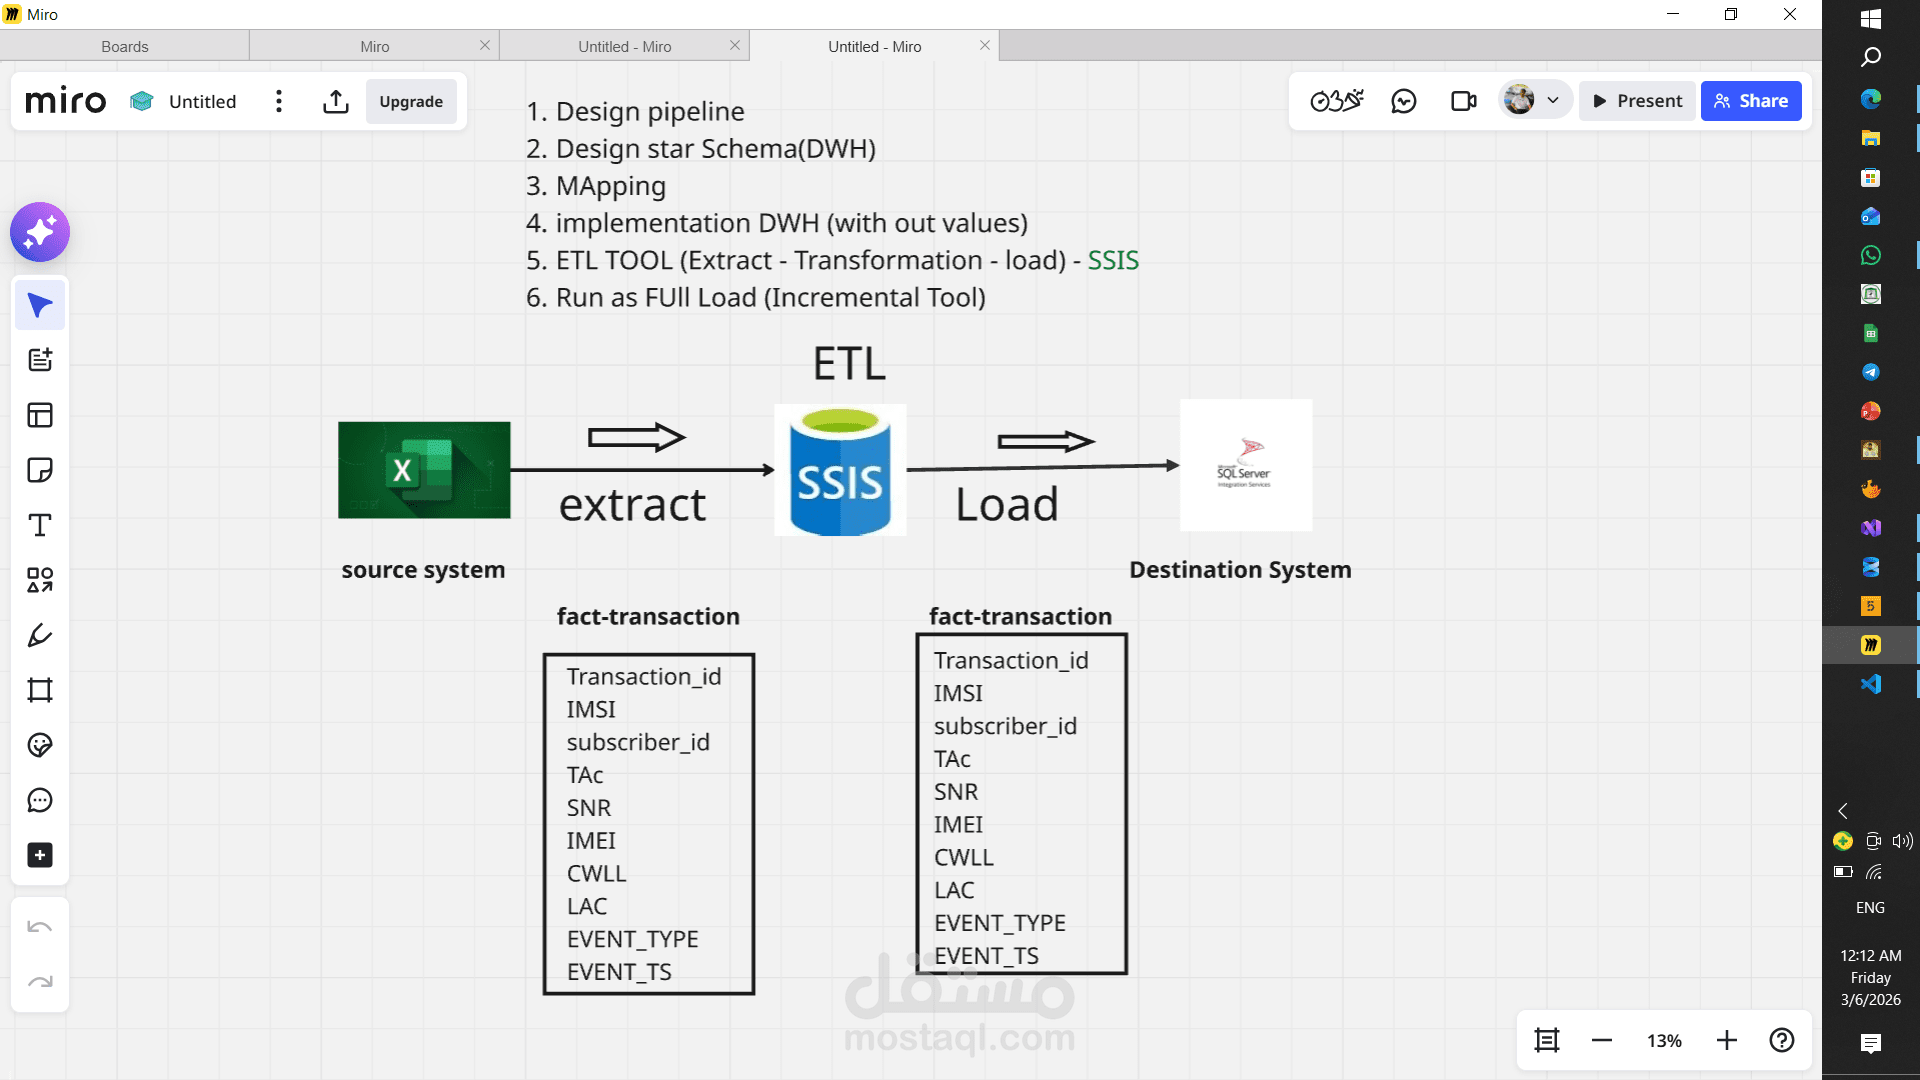This screenshot has width=1920, height=1080.
Task: Expand the user avatar dropdown arrow
Action: (1553, 101)
